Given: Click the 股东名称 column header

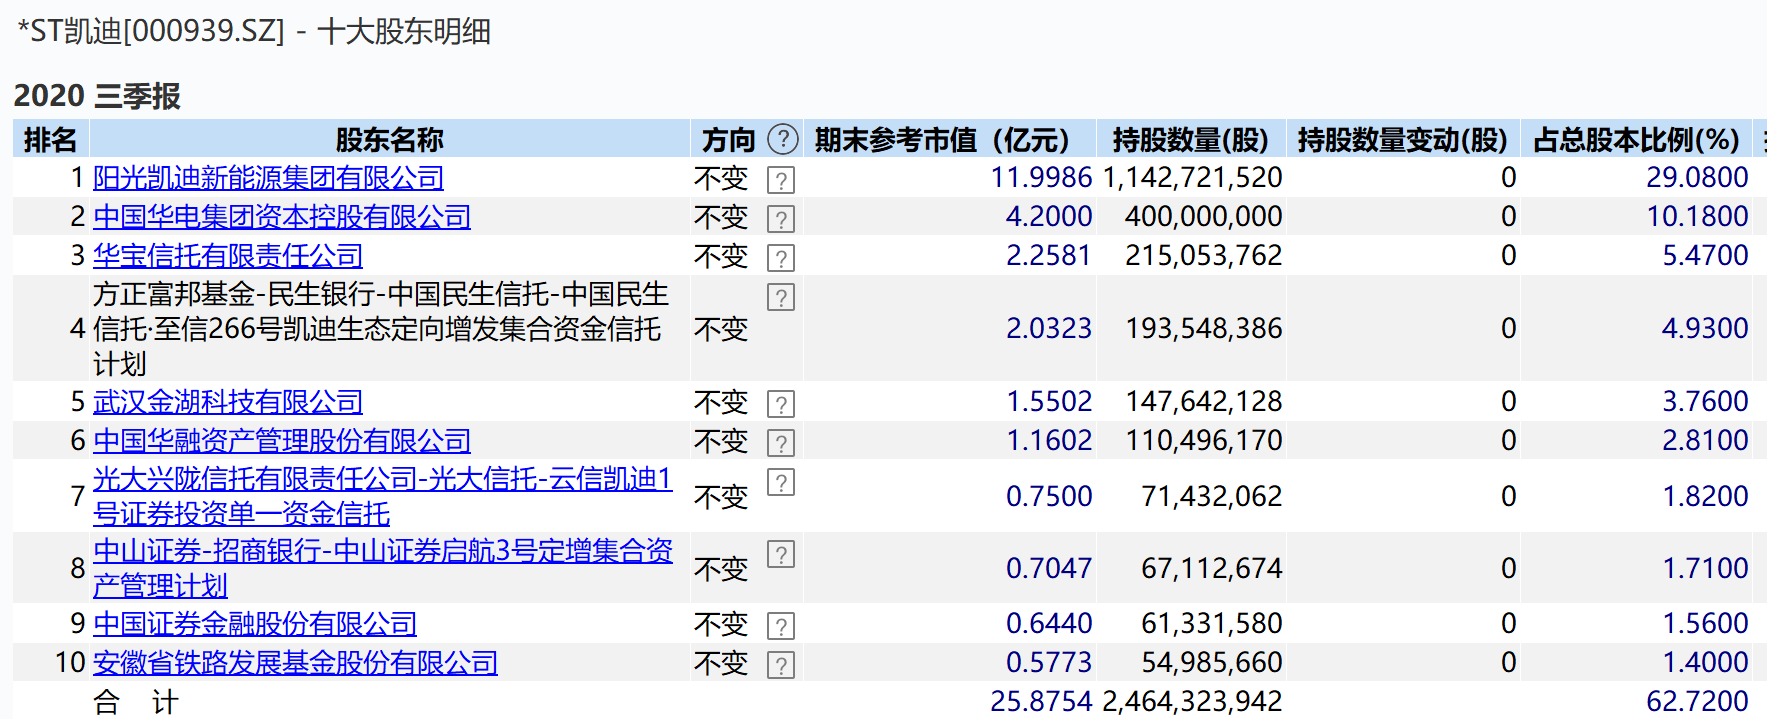Looking at the screenshot, I should [390, 139].
